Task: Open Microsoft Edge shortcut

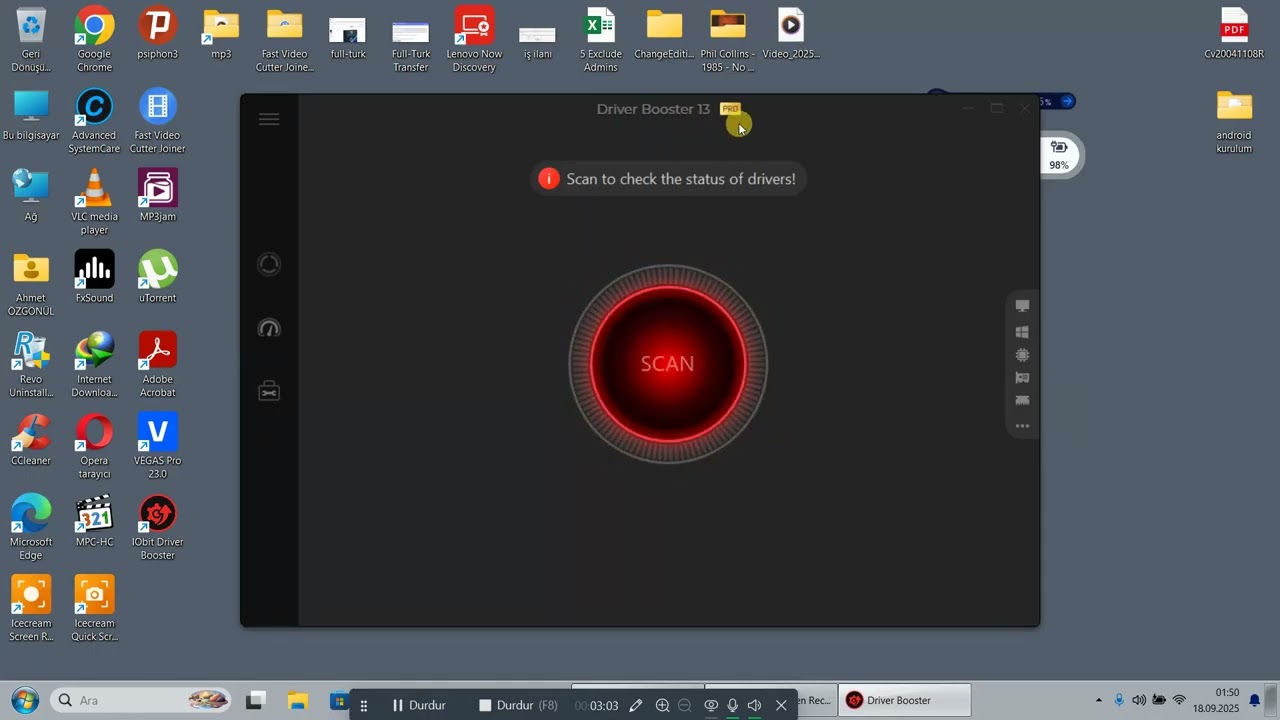Action: coord(31,528)
